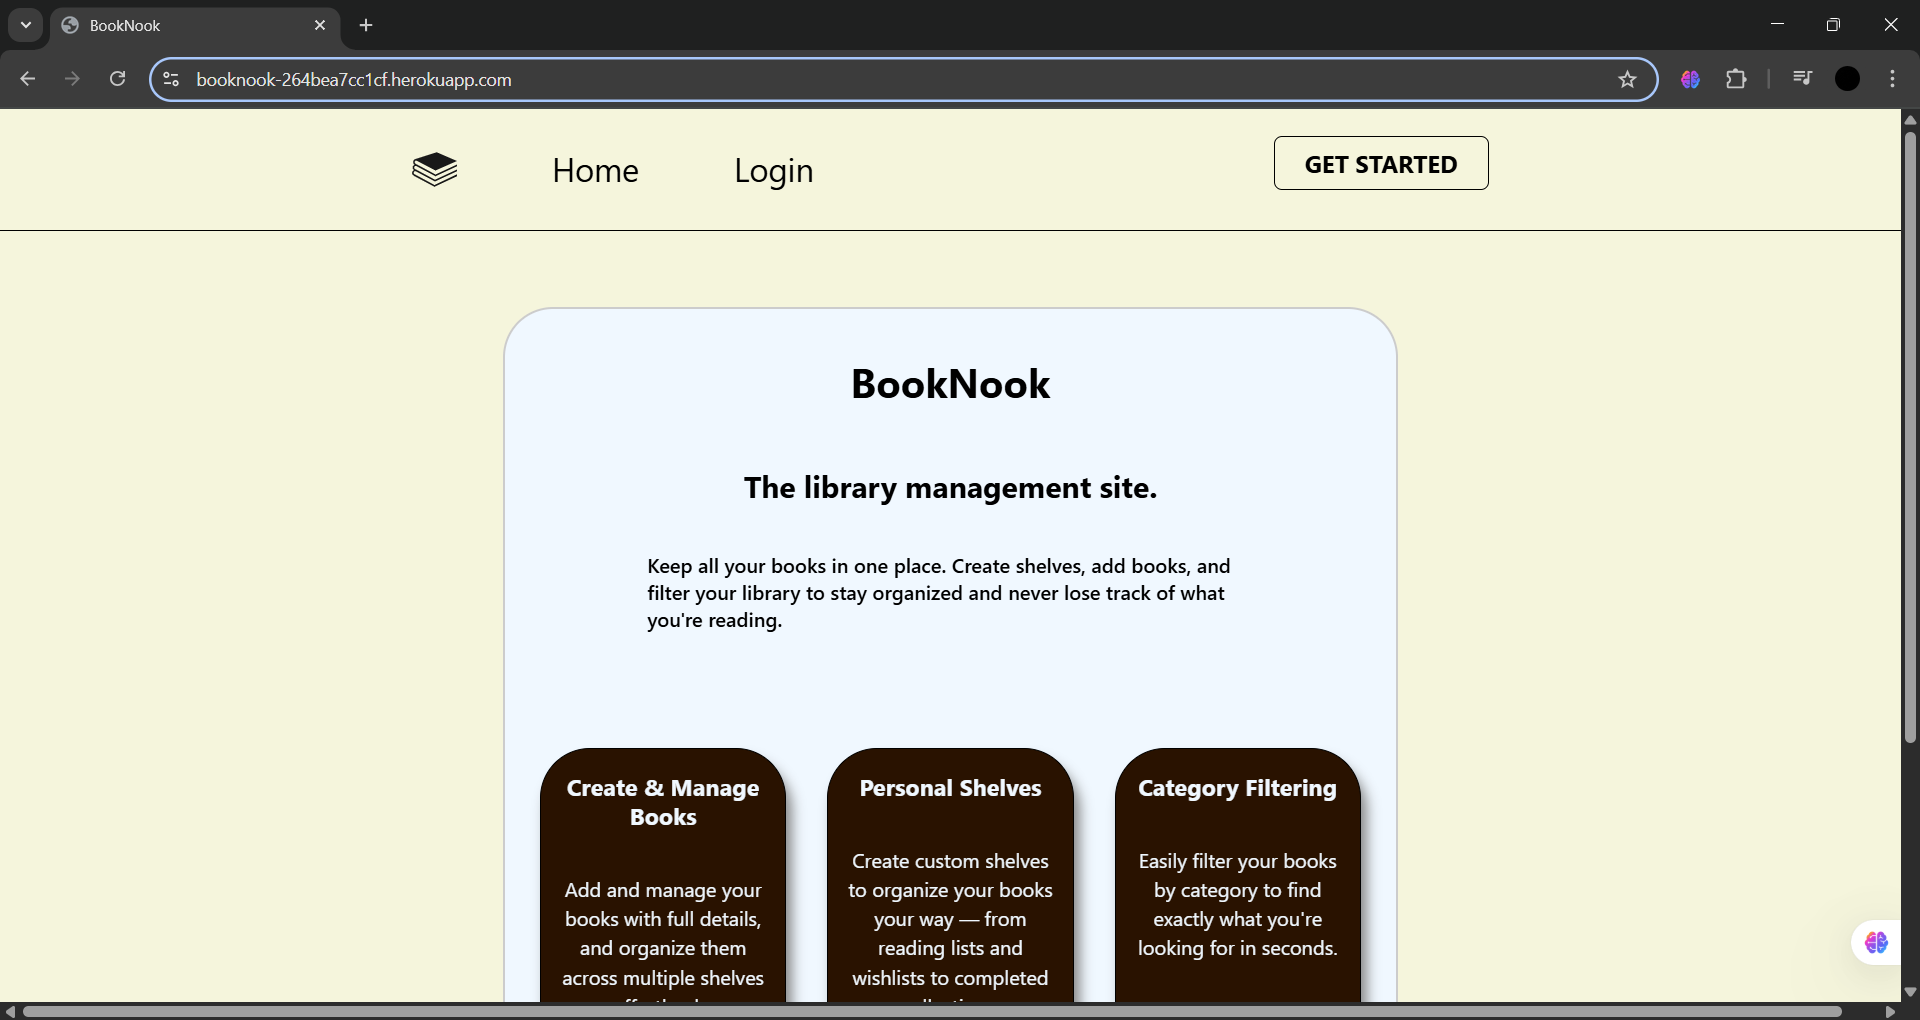Reload the page

click(117, 79)
